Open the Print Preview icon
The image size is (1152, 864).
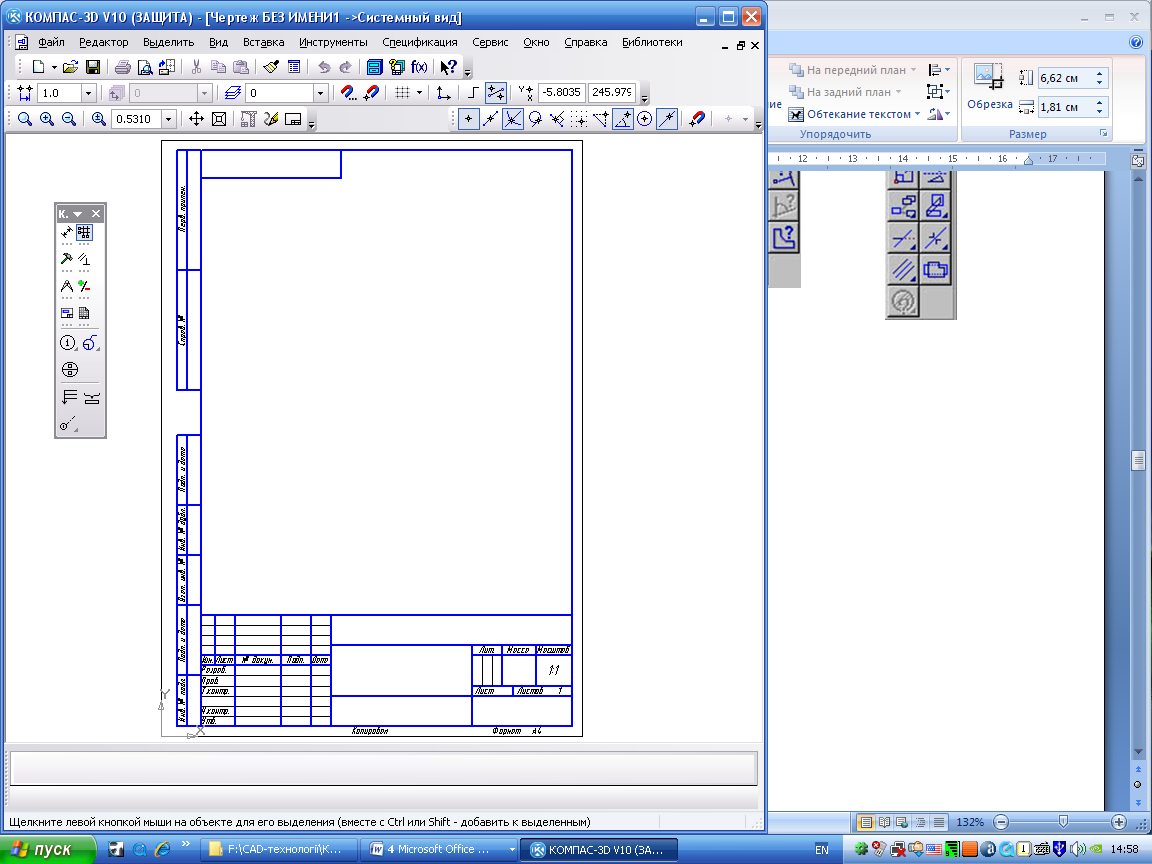145,67
